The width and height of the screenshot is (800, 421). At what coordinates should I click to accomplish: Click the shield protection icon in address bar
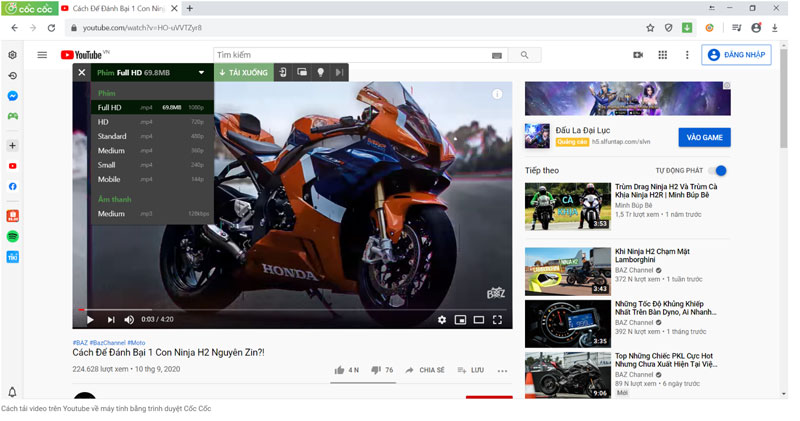click(x=668, y=28)
